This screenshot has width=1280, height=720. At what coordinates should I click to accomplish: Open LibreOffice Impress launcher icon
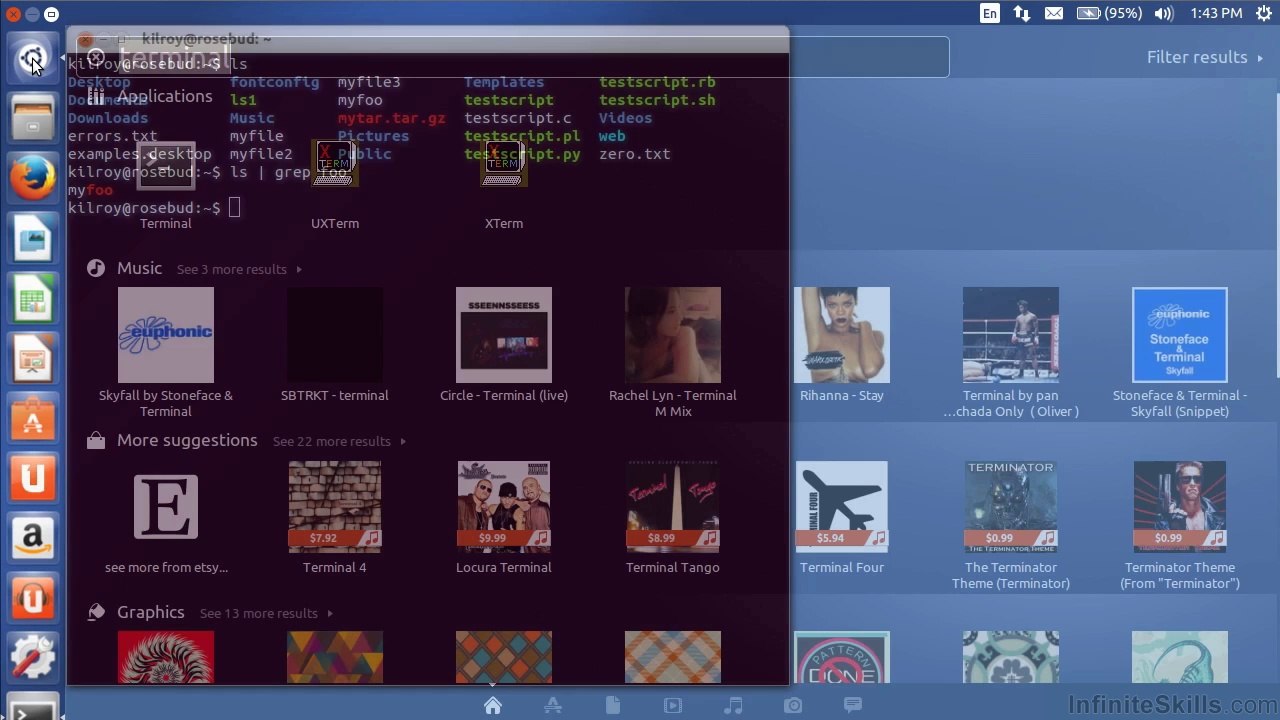tap(32, 359)
